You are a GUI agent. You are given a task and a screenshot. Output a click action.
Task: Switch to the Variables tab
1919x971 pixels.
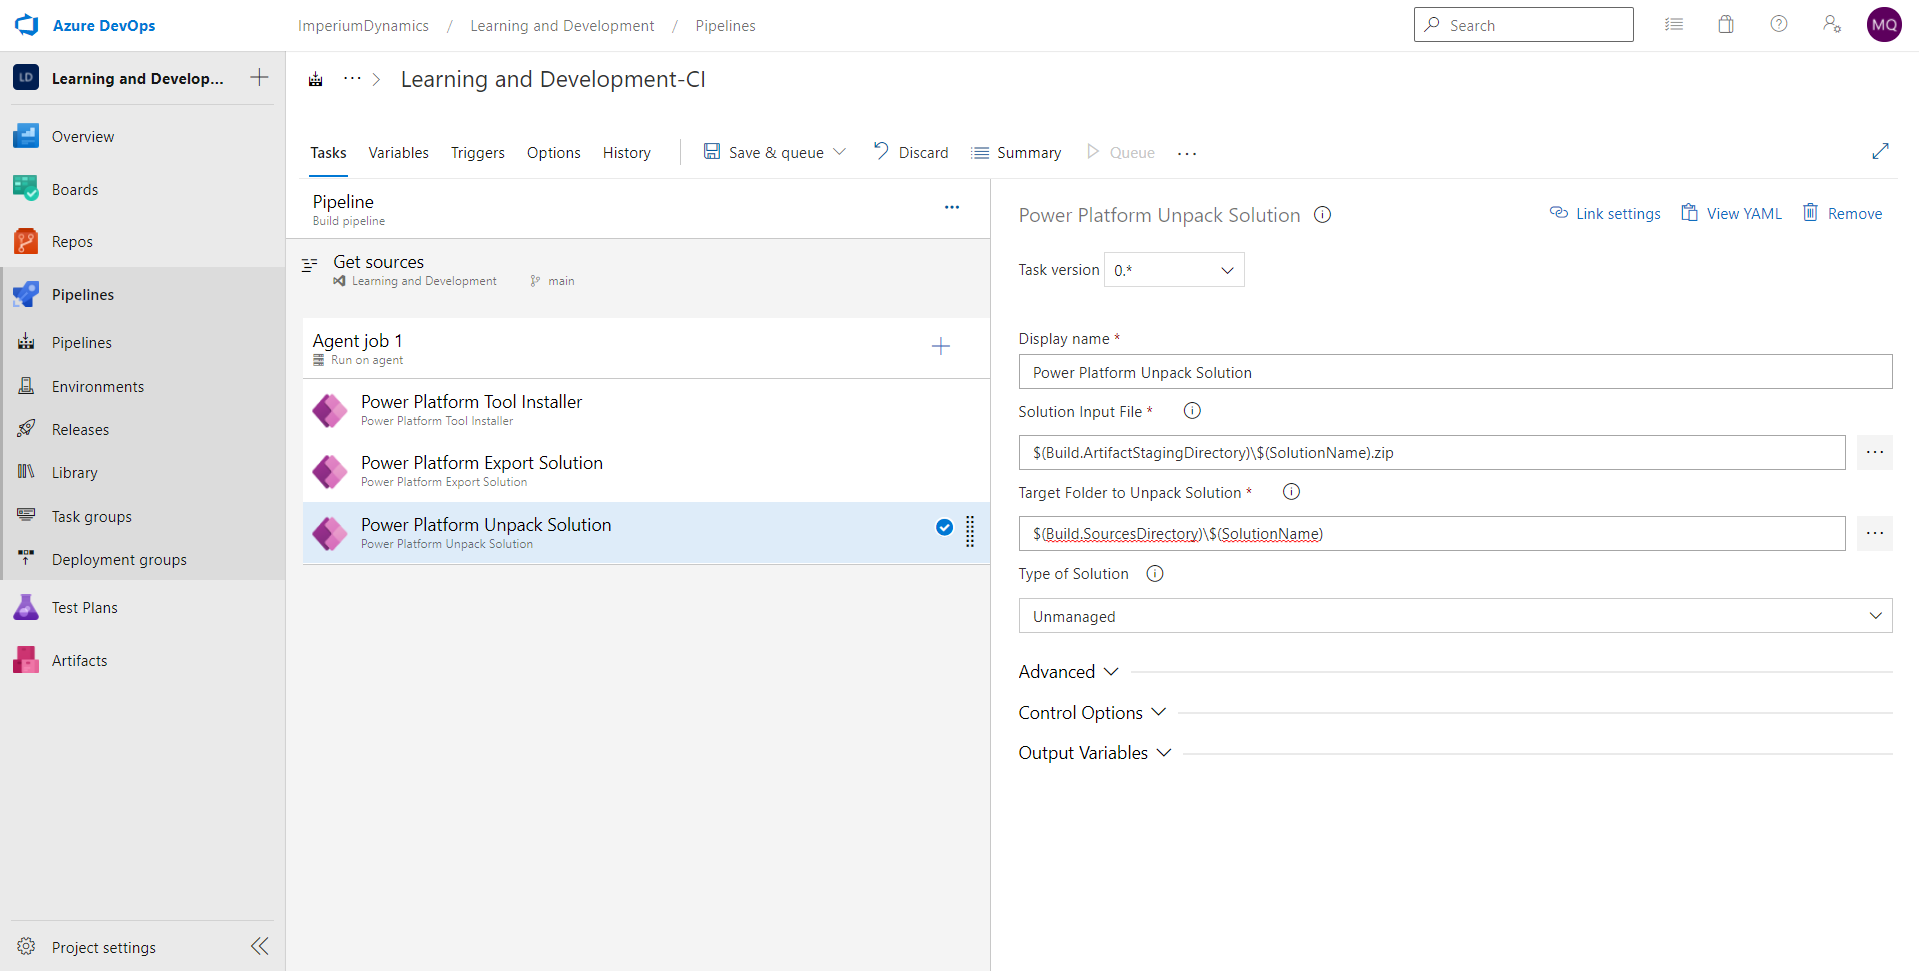point(398,152)
